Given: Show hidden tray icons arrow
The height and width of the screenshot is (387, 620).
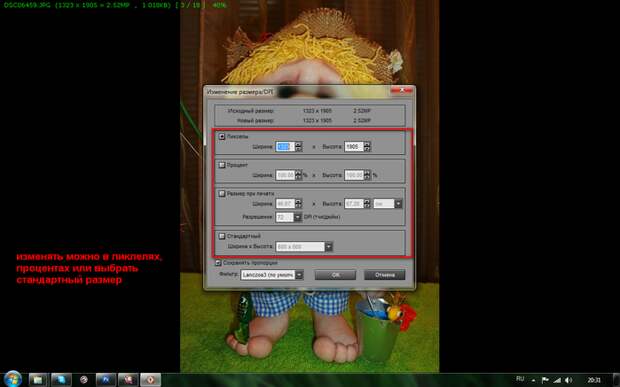Looking at the screenshot, I should (533, 380).
